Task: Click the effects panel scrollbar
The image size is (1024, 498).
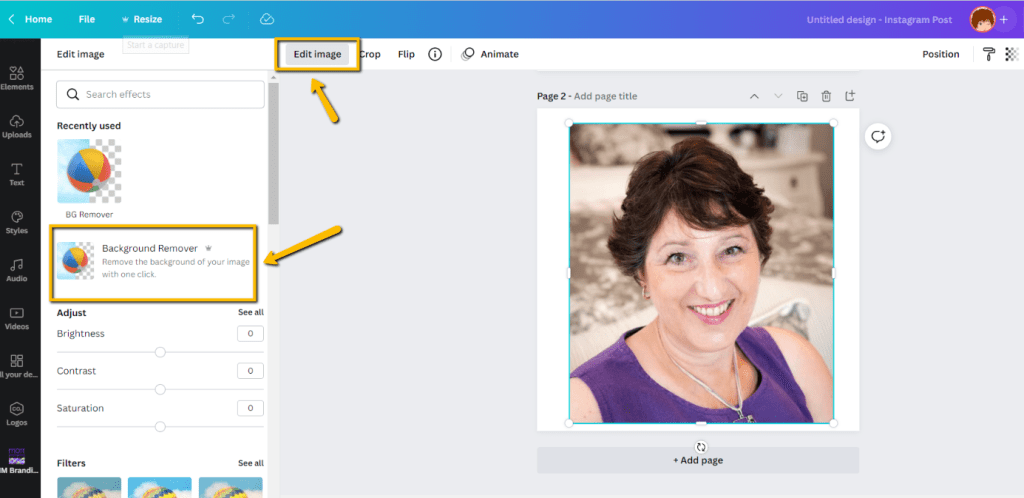Action: click(x=274, y=153)
